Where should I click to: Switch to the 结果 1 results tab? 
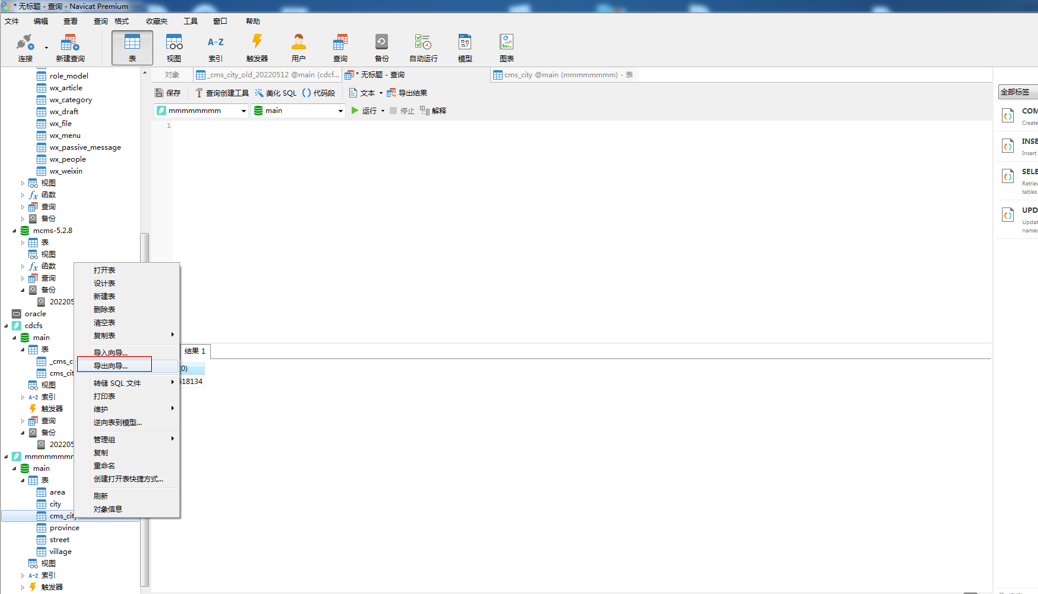pos(195,351)
